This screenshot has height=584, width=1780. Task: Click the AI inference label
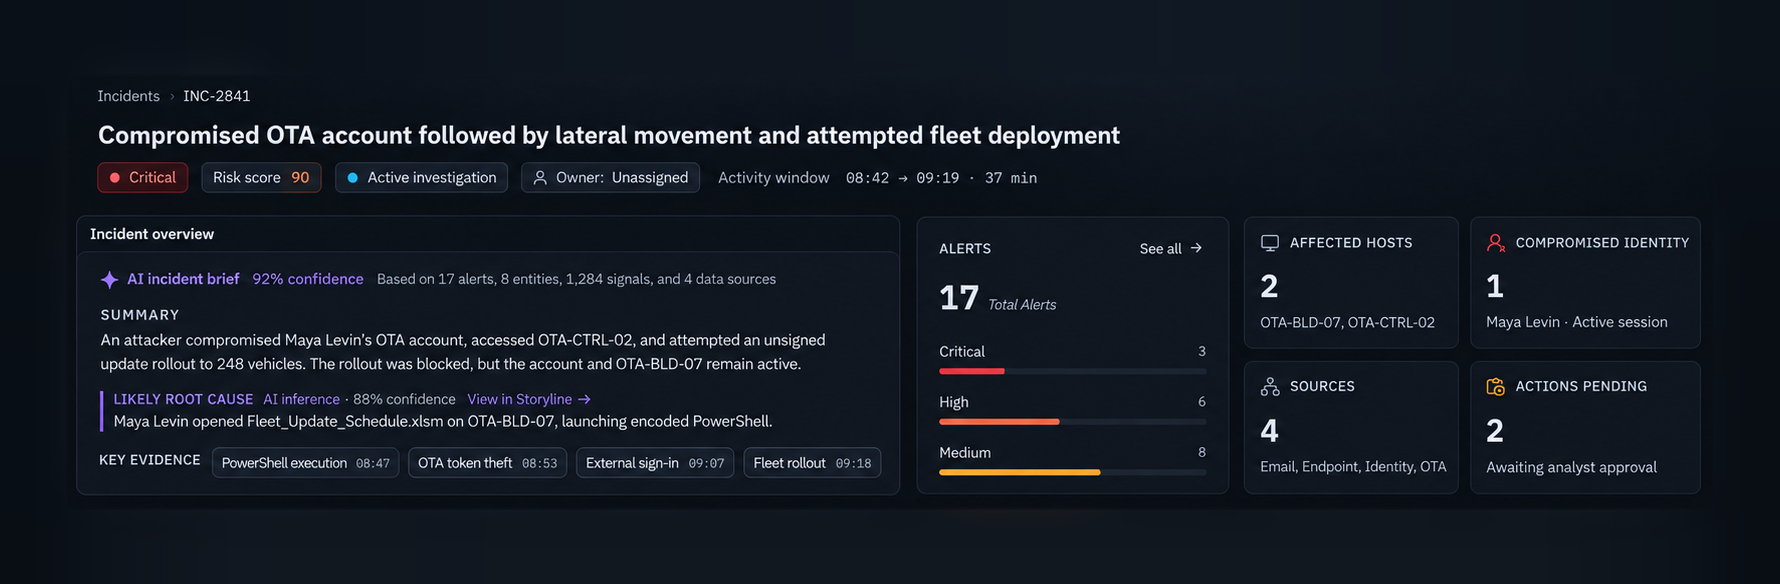(x=301, y=399)
